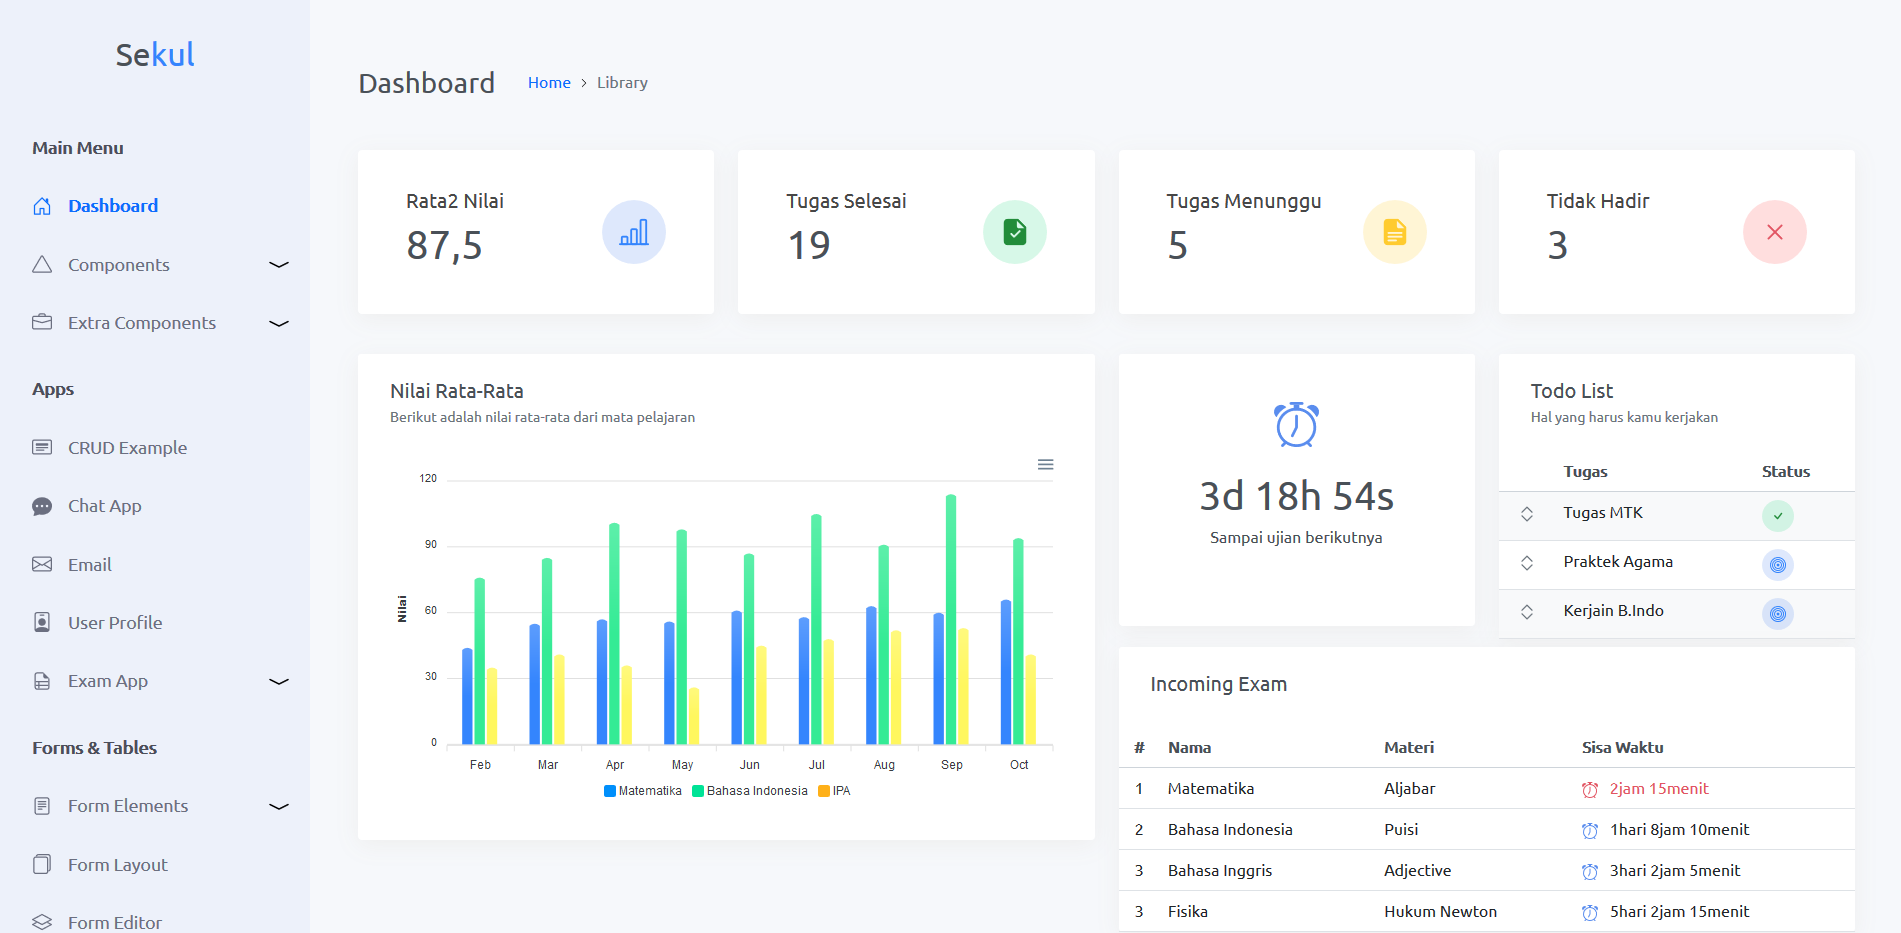Expand the Components sidebar submenu
Viewport: 1901px width, 933px height.
(279, 265)
